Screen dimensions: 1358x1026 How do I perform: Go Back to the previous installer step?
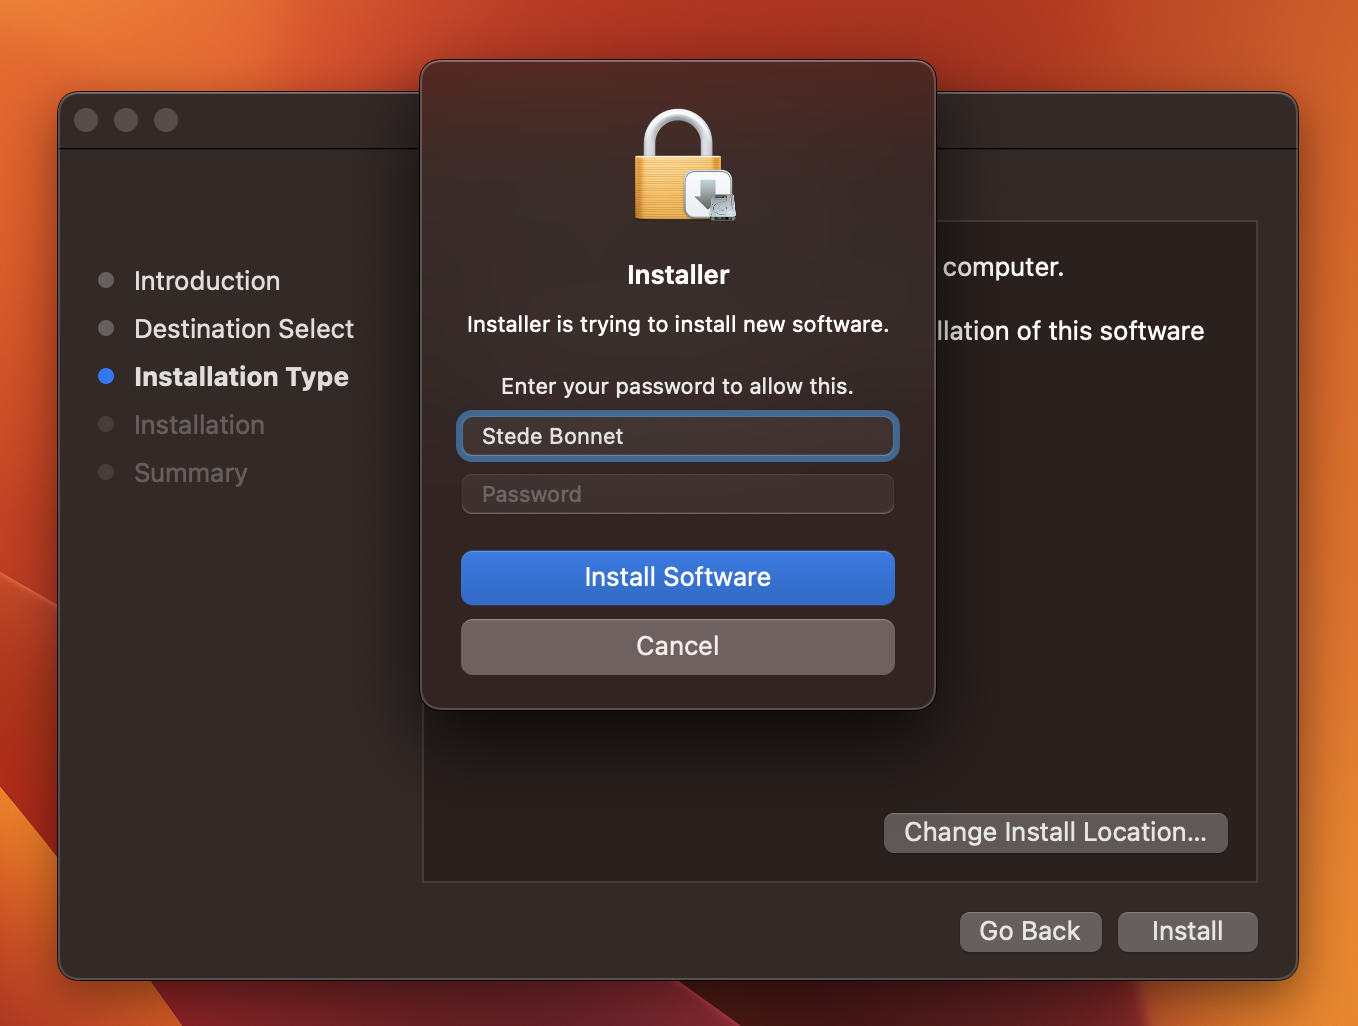pyautogui.click(x=1031, y=932)
